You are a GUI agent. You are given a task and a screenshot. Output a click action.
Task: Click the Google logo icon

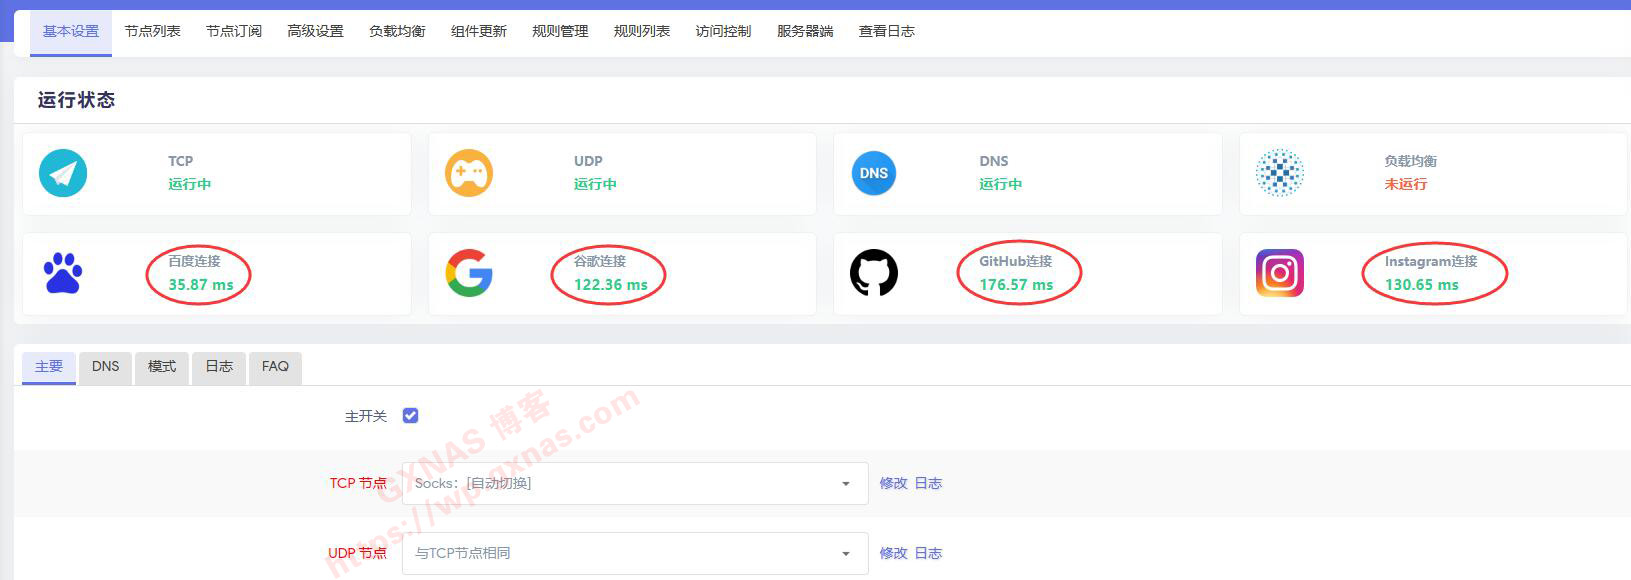tap(468, 273)
